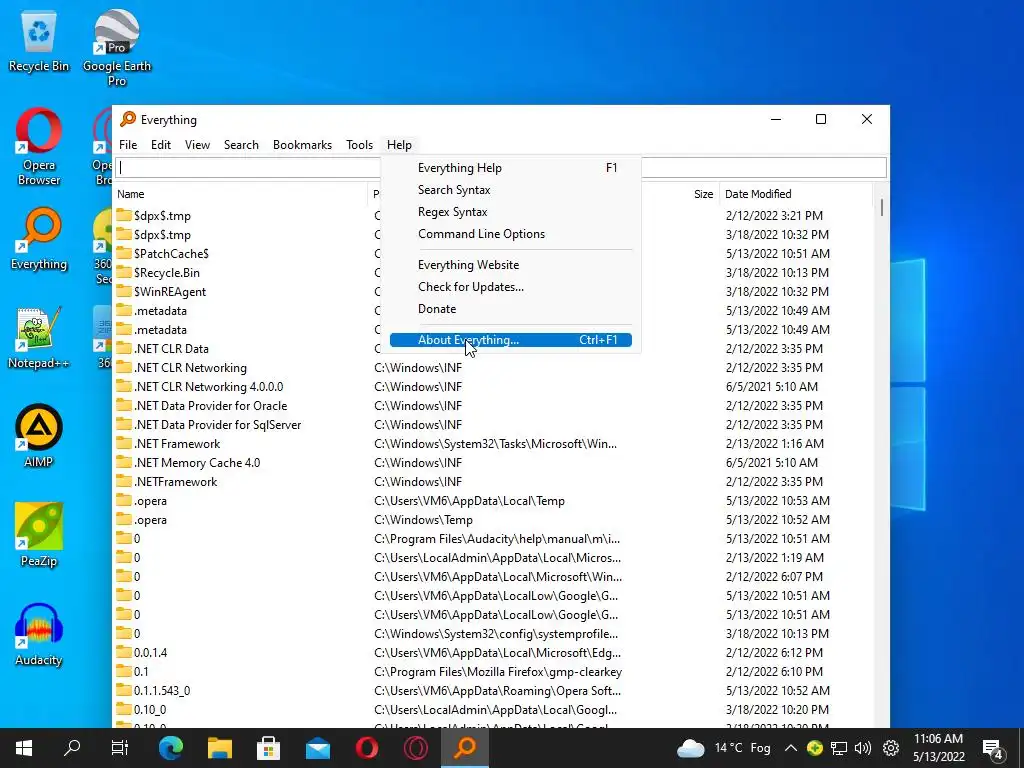
Task: Open Opera Browser desktop shortcut
Action: [x=39, y=146]
